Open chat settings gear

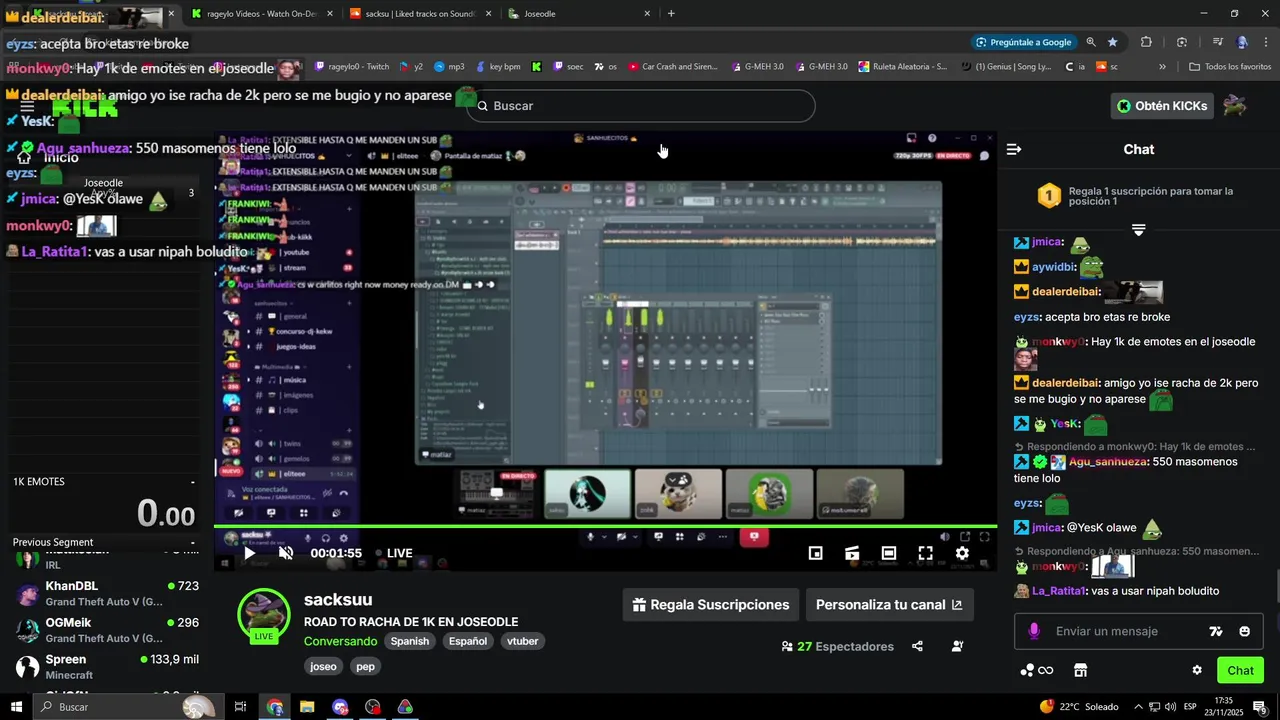1197,670
